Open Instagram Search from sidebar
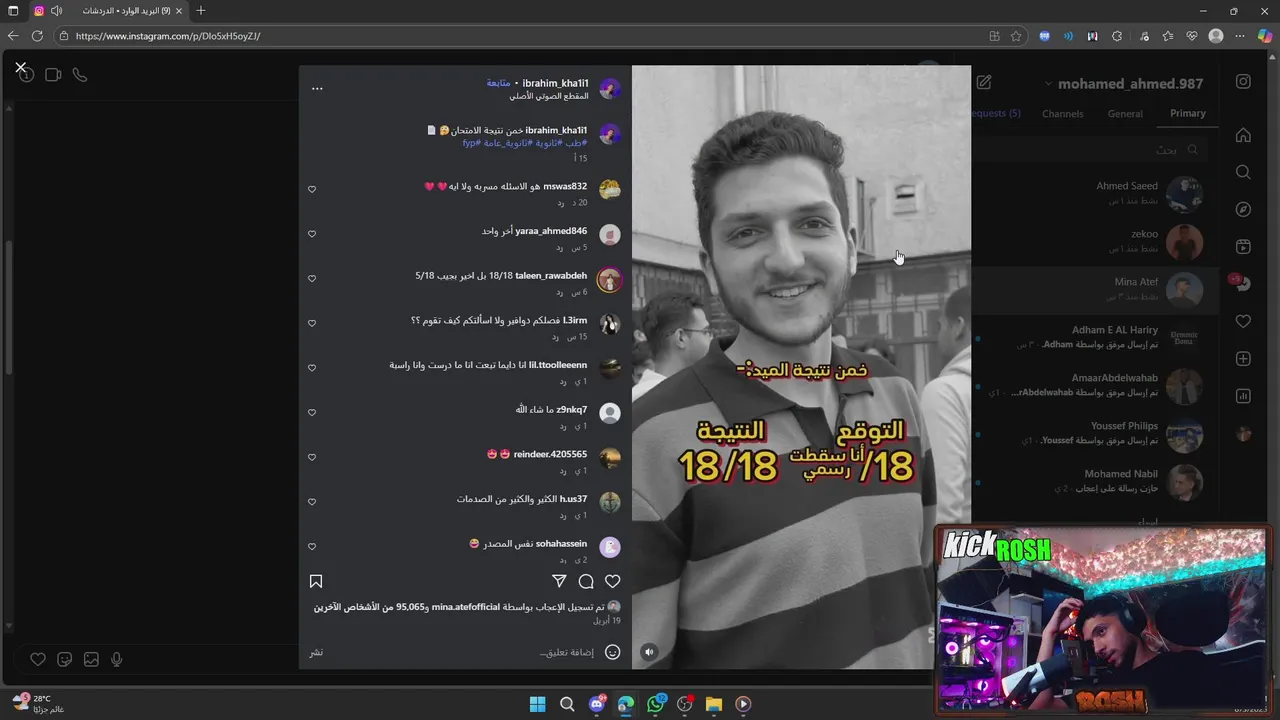This screenshot has width=1280, height=720. [x=1243, y=172]
